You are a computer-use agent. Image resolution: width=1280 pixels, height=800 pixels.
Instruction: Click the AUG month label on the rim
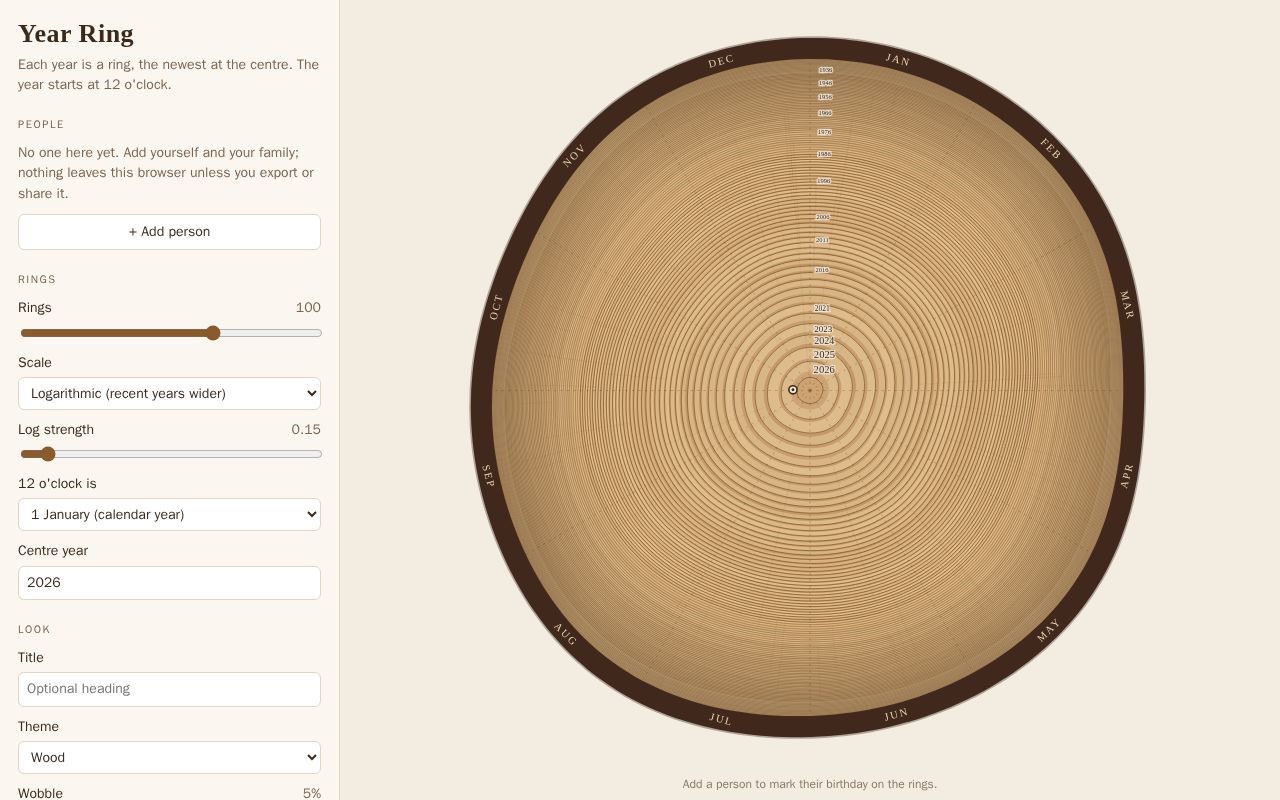pos(566,634)
